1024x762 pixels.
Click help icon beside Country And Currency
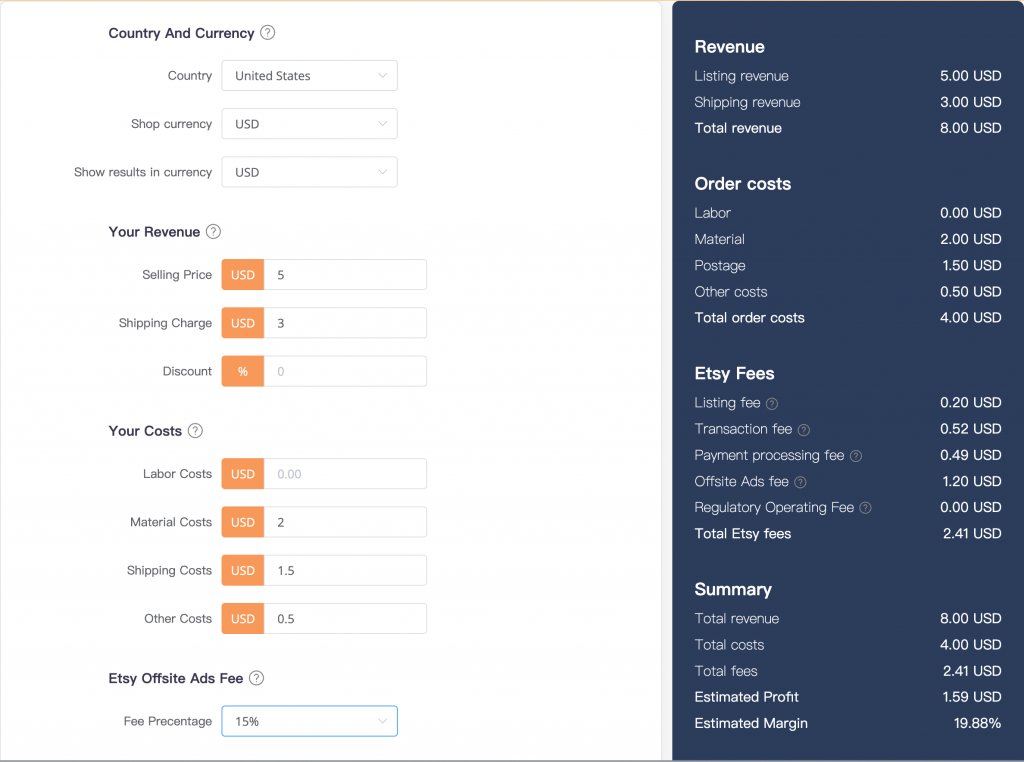pos(267,33)
